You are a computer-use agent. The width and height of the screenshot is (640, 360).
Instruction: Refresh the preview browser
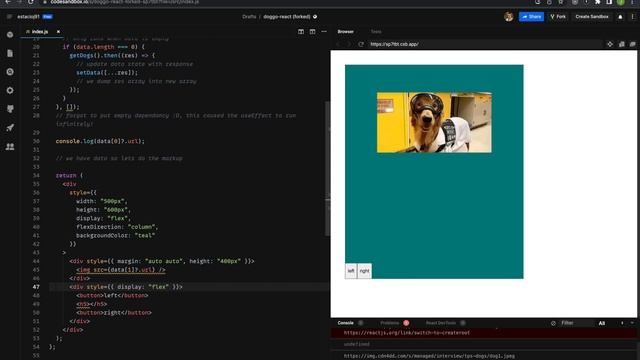pyautogui.click(x=361, y=44)
